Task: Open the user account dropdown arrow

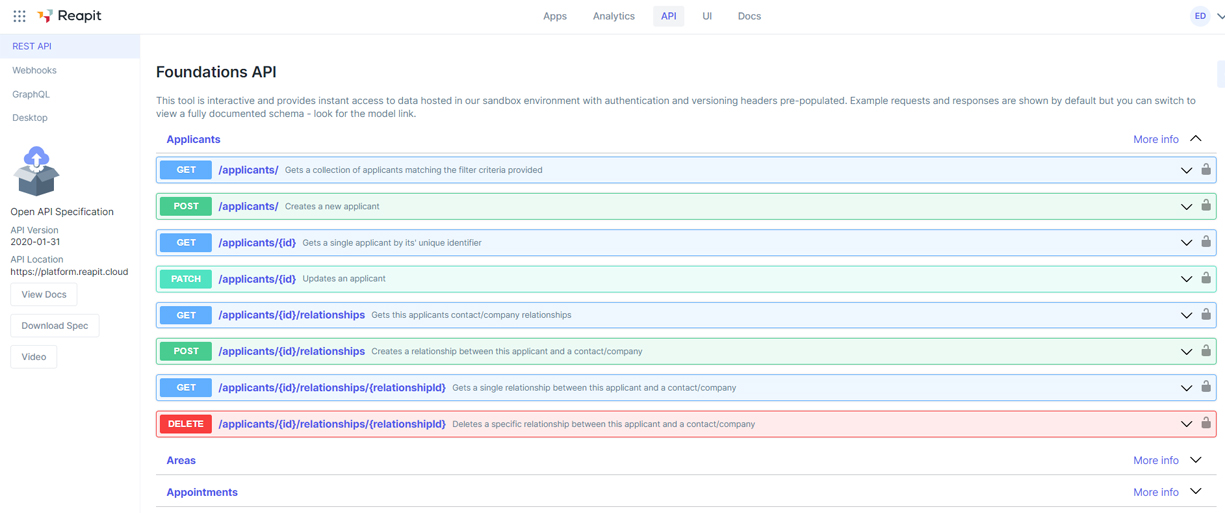Action: click(x=1220, y=16)
